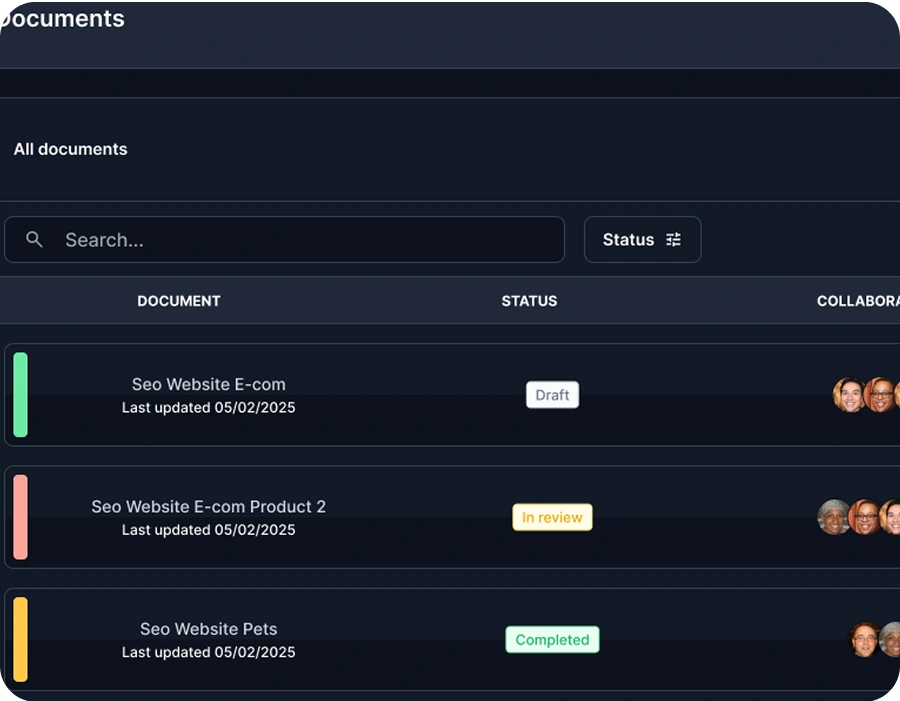This screenshot has height=701, width=900.
Task: Open Seo Website E-com Product 2 document
Action: click(x=208, y=506)
